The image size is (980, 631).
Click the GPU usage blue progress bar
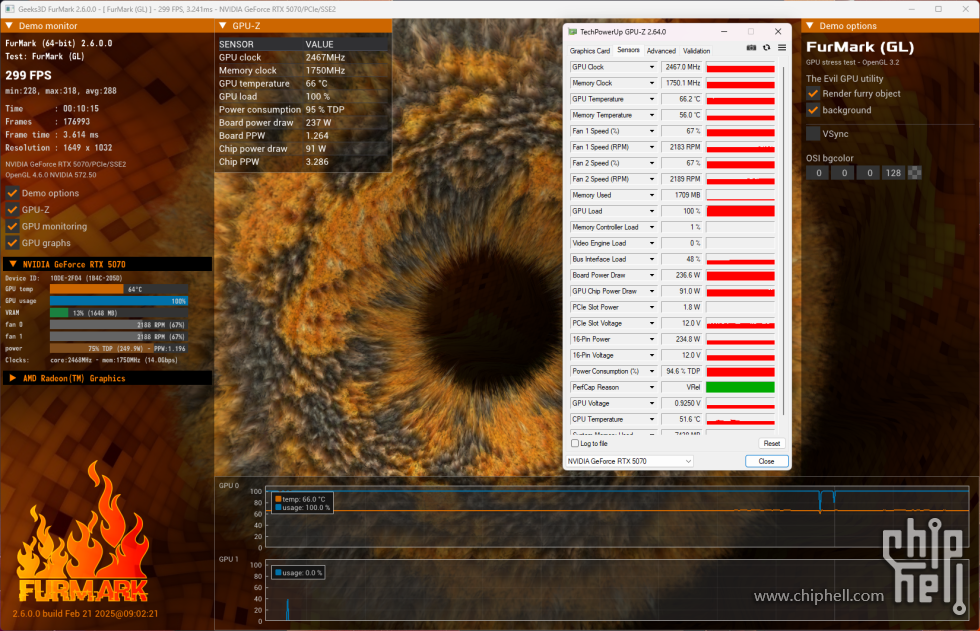point(119,301)
